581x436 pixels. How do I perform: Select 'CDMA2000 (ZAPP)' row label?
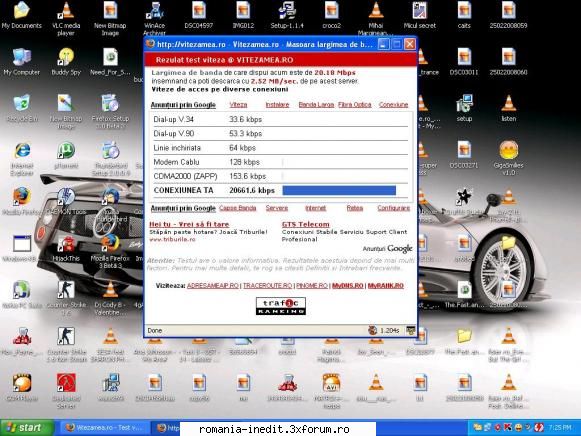pyautogui.click(x=185, y=176)
